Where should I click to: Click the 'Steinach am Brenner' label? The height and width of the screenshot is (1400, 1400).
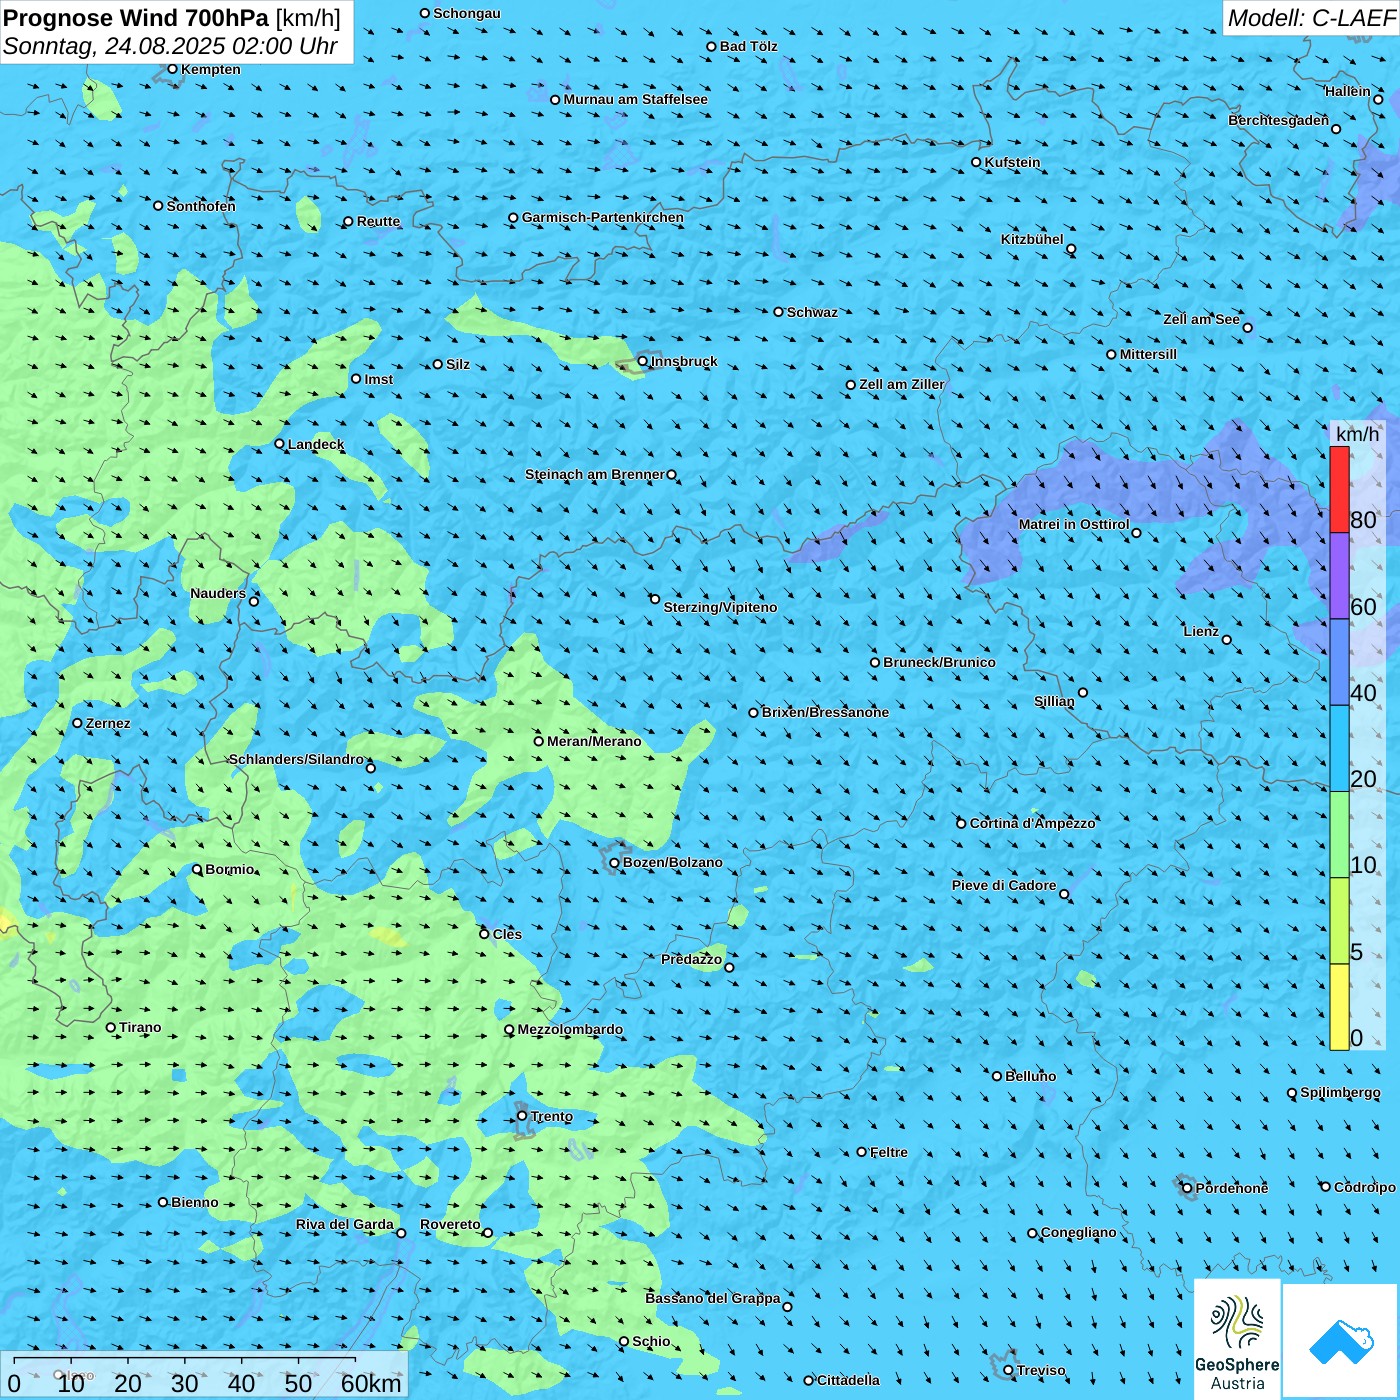594,474
